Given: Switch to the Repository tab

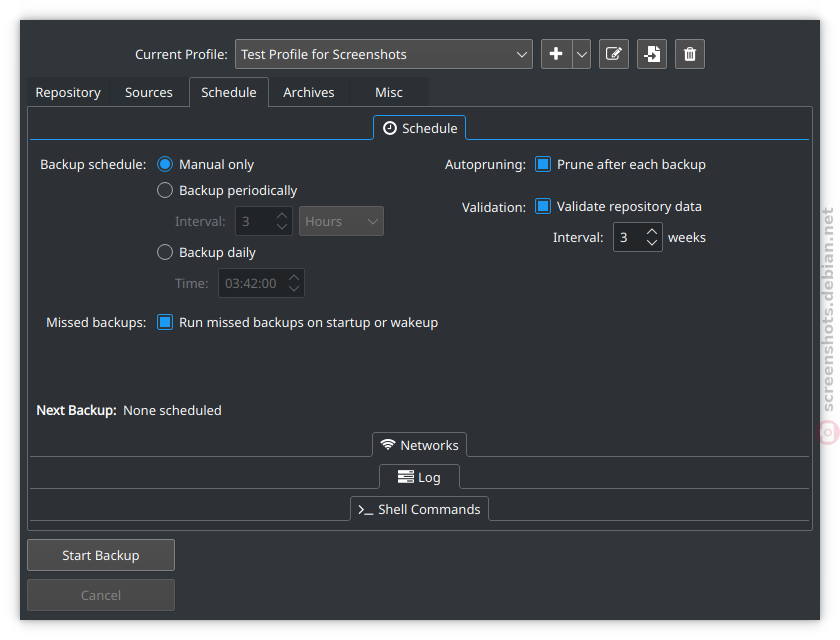Looking at the screenshot, I should [x=68, y=92].
